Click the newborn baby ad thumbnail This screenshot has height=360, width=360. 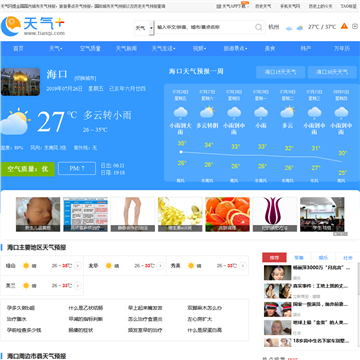click(38, 214)
